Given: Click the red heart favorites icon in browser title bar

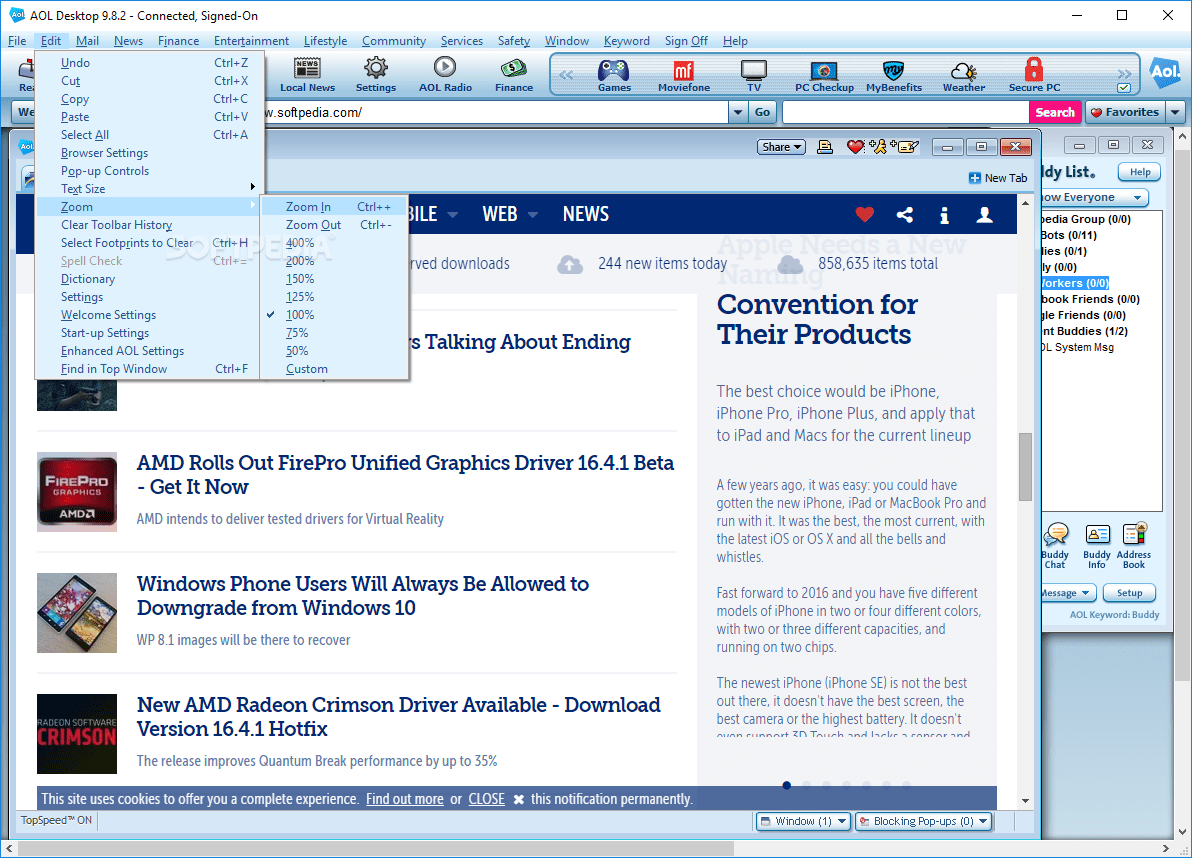Looking at the screenshot, I should coord(855,147).
